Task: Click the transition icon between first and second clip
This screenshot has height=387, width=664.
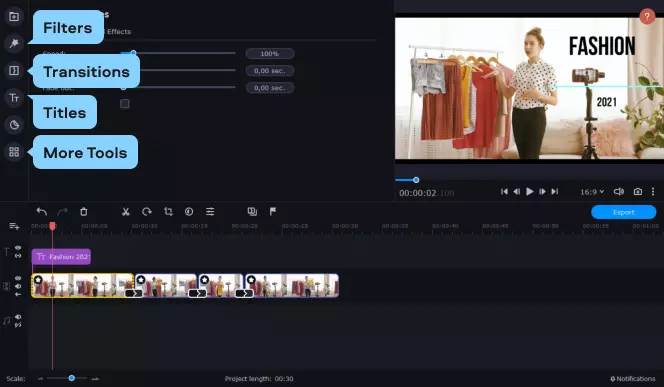Action: 134,293
